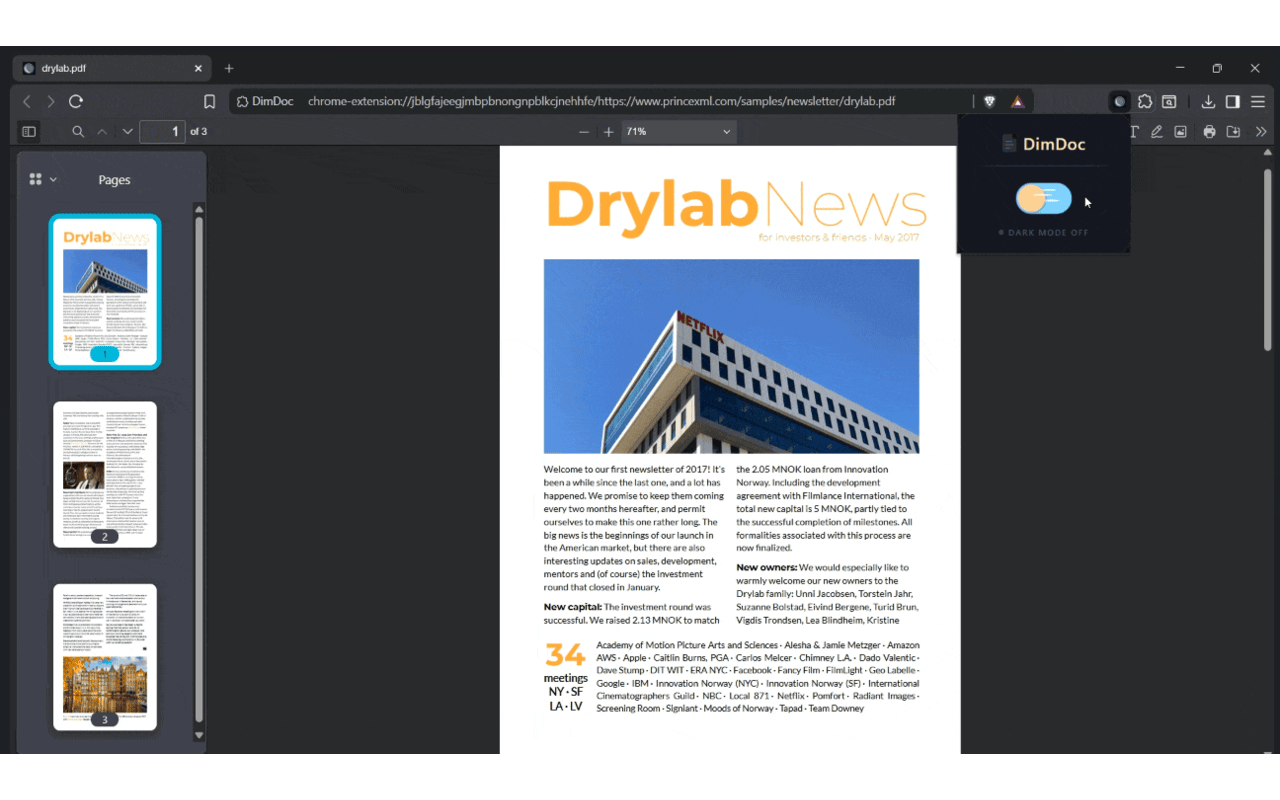Click the DimDoc extension chip in address bar

tap(265, 101)
